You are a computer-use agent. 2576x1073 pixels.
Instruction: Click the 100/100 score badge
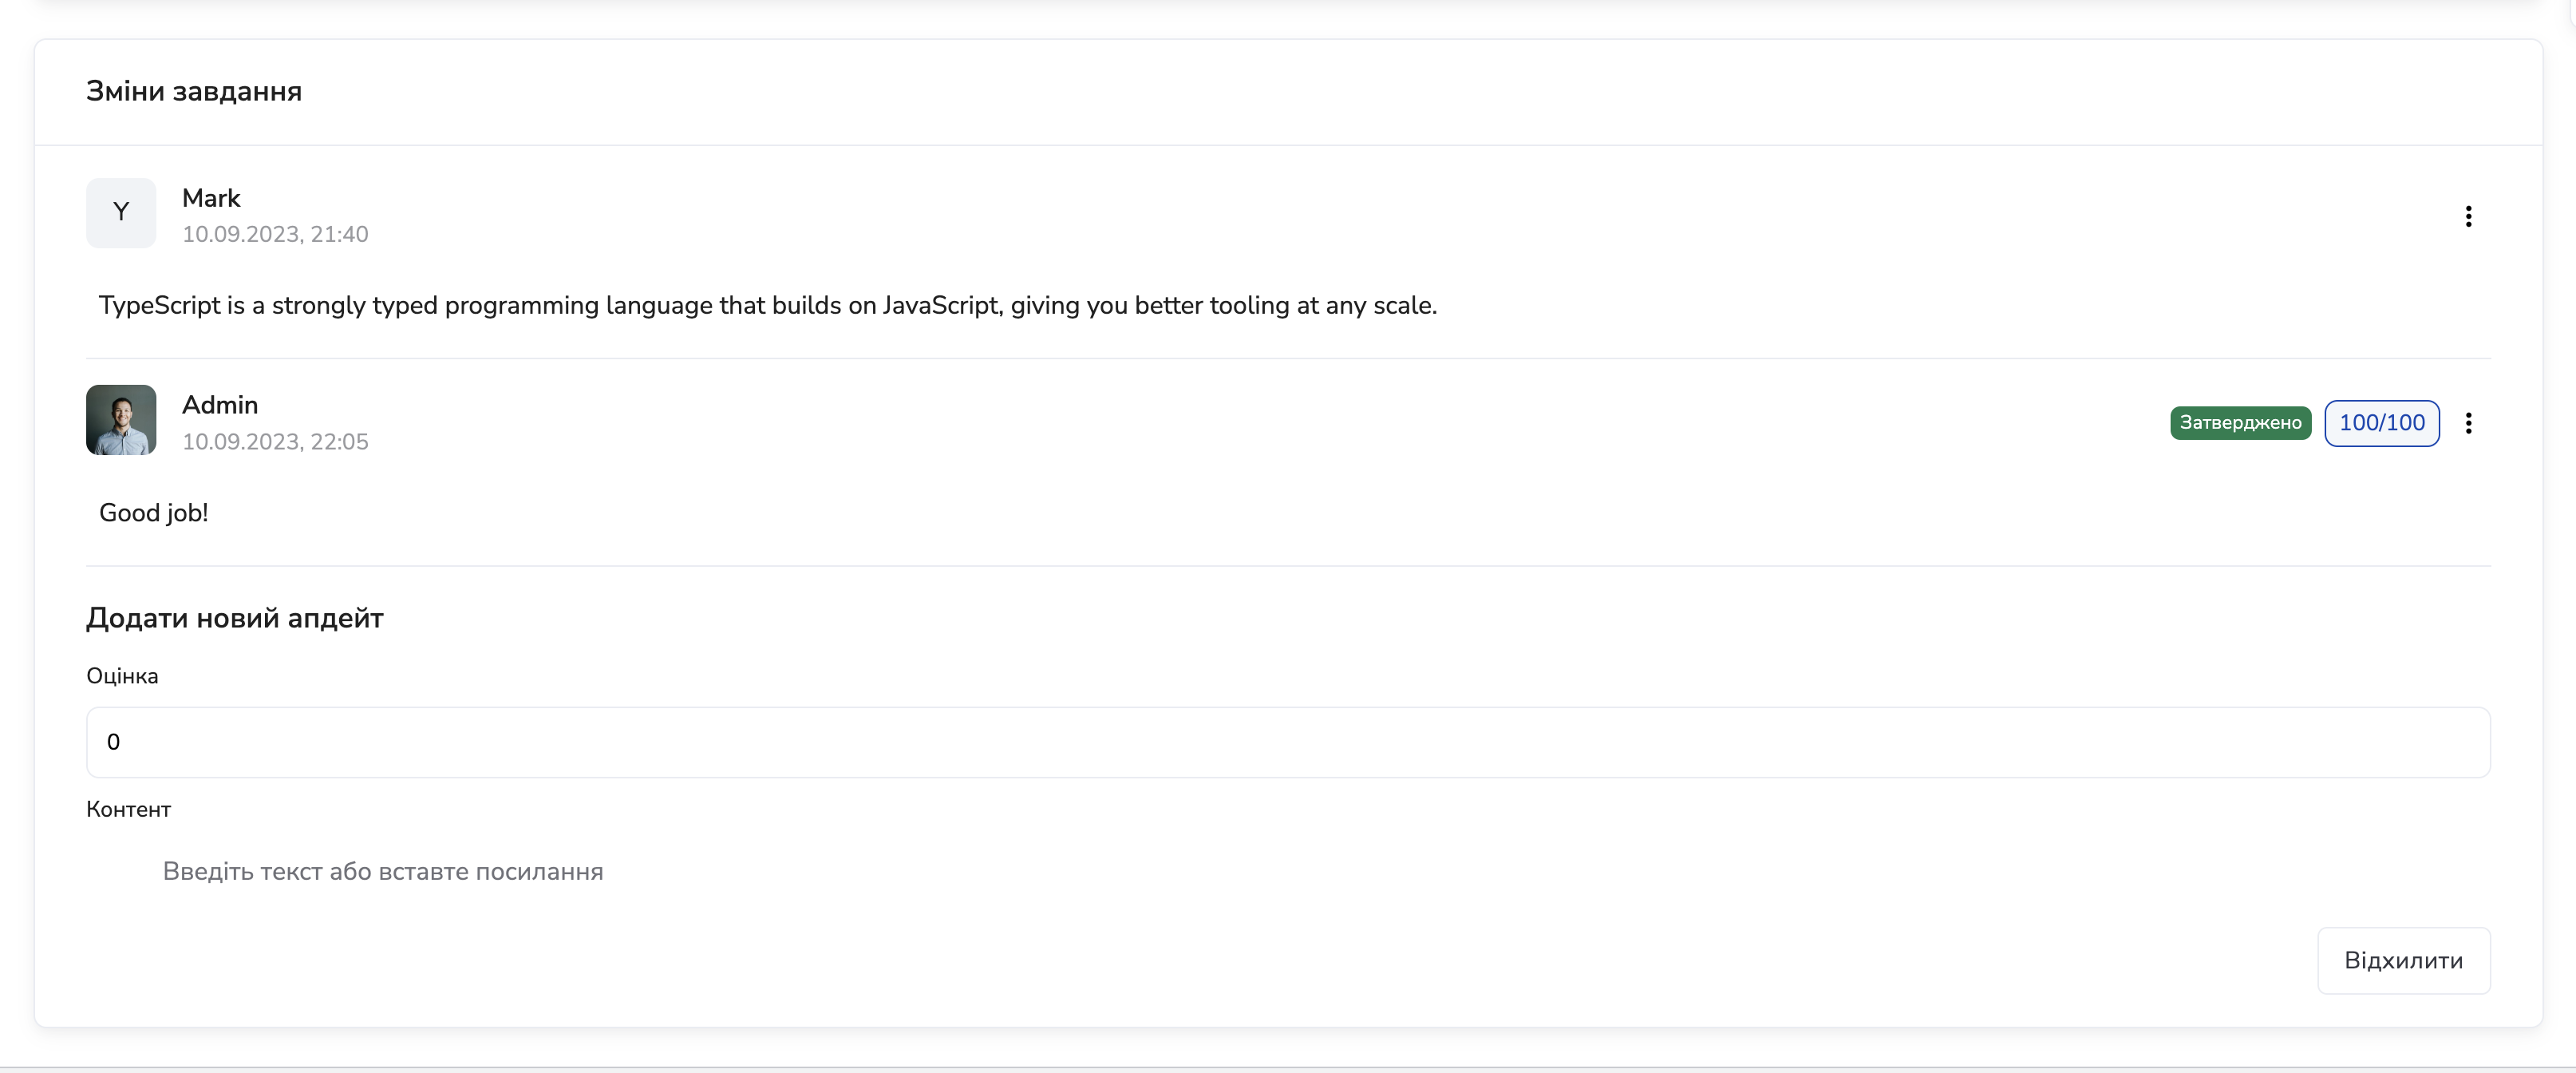tap(2381, 423)
